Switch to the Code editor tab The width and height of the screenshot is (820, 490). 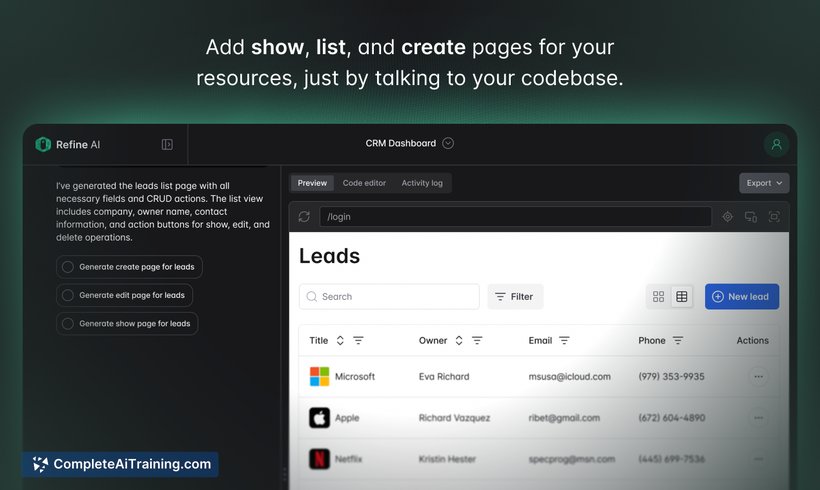tap(364, 183)
